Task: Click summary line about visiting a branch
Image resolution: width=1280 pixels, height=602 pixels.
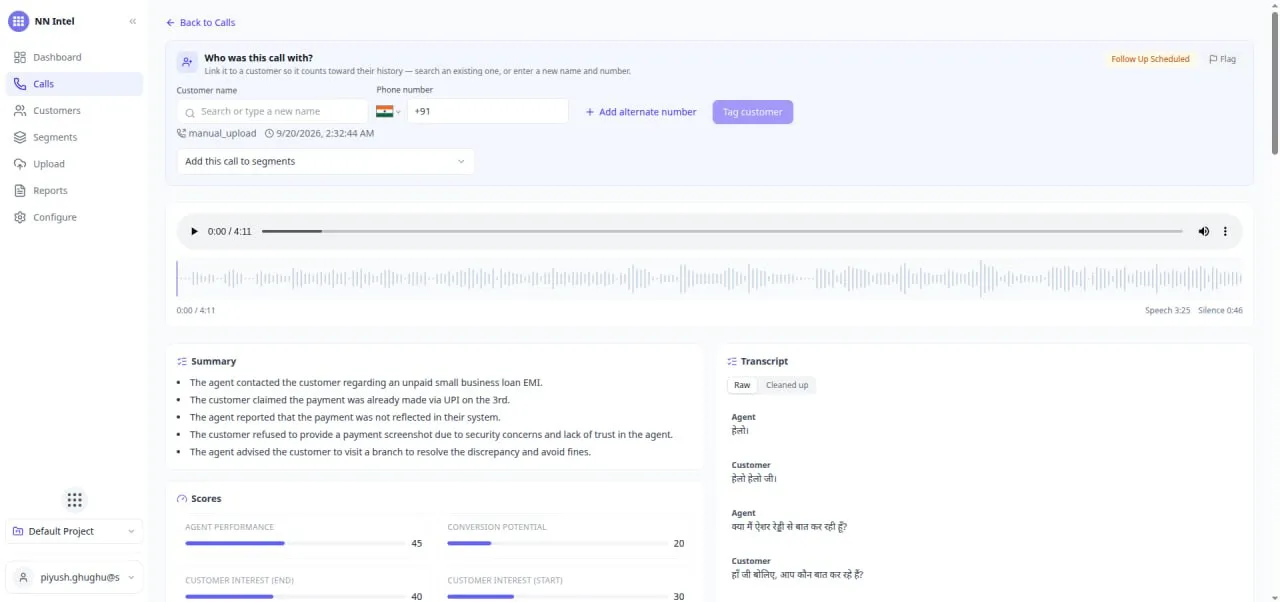Action: (390, 452)
